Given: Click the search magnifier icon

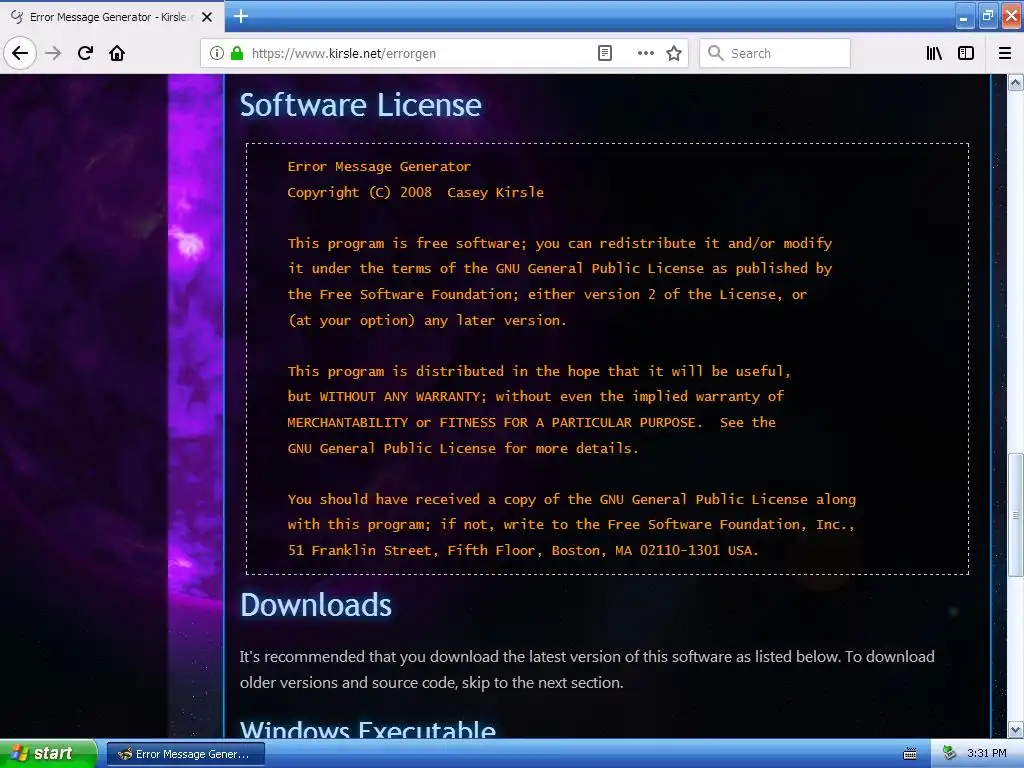Looking at the screenshot, I should coord(716,53).
